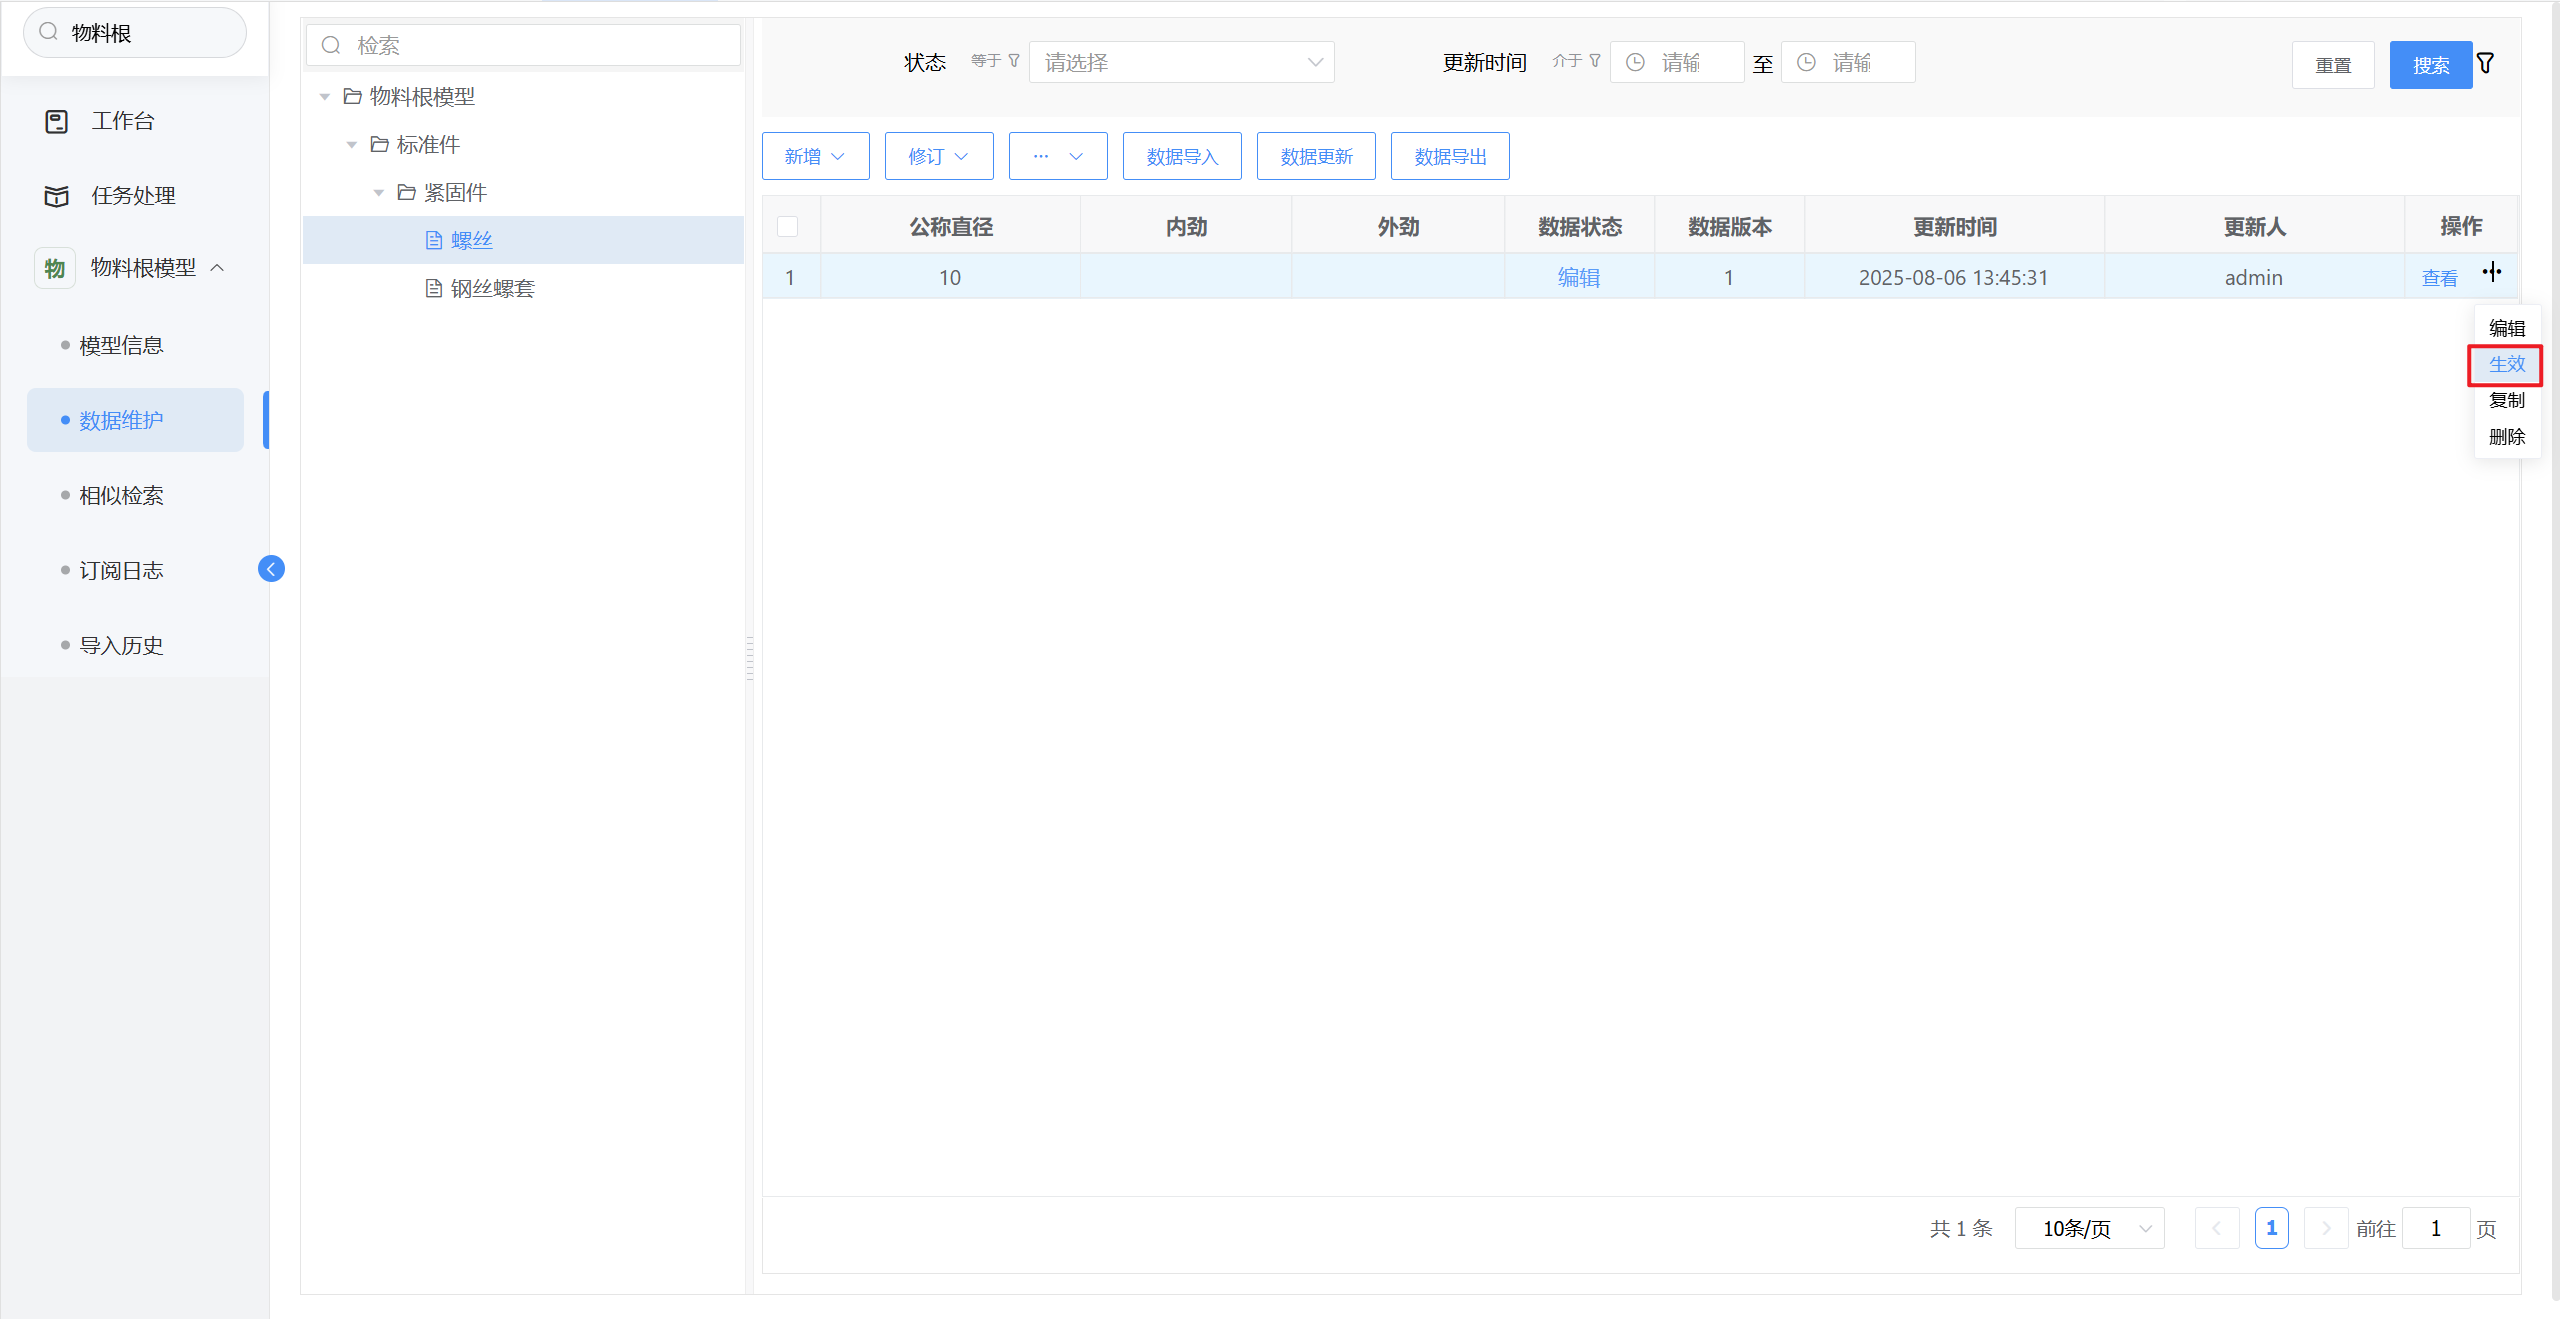The height and width of the screenshot is (1319, 2560).
Task: Choose 删除 from the context menu
Action: [2506, 437]
